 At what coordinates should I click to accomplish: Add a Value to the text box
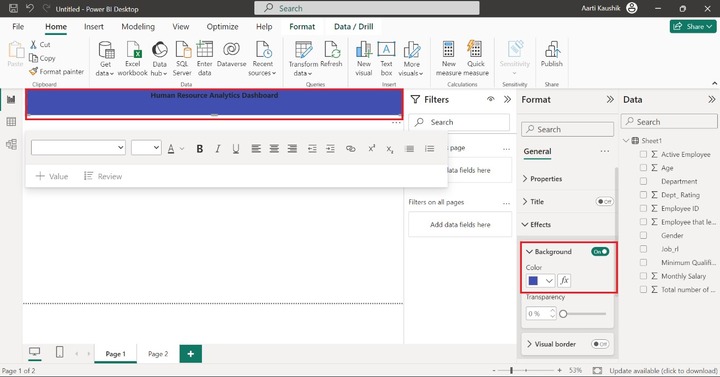click(x=52, y=176)
